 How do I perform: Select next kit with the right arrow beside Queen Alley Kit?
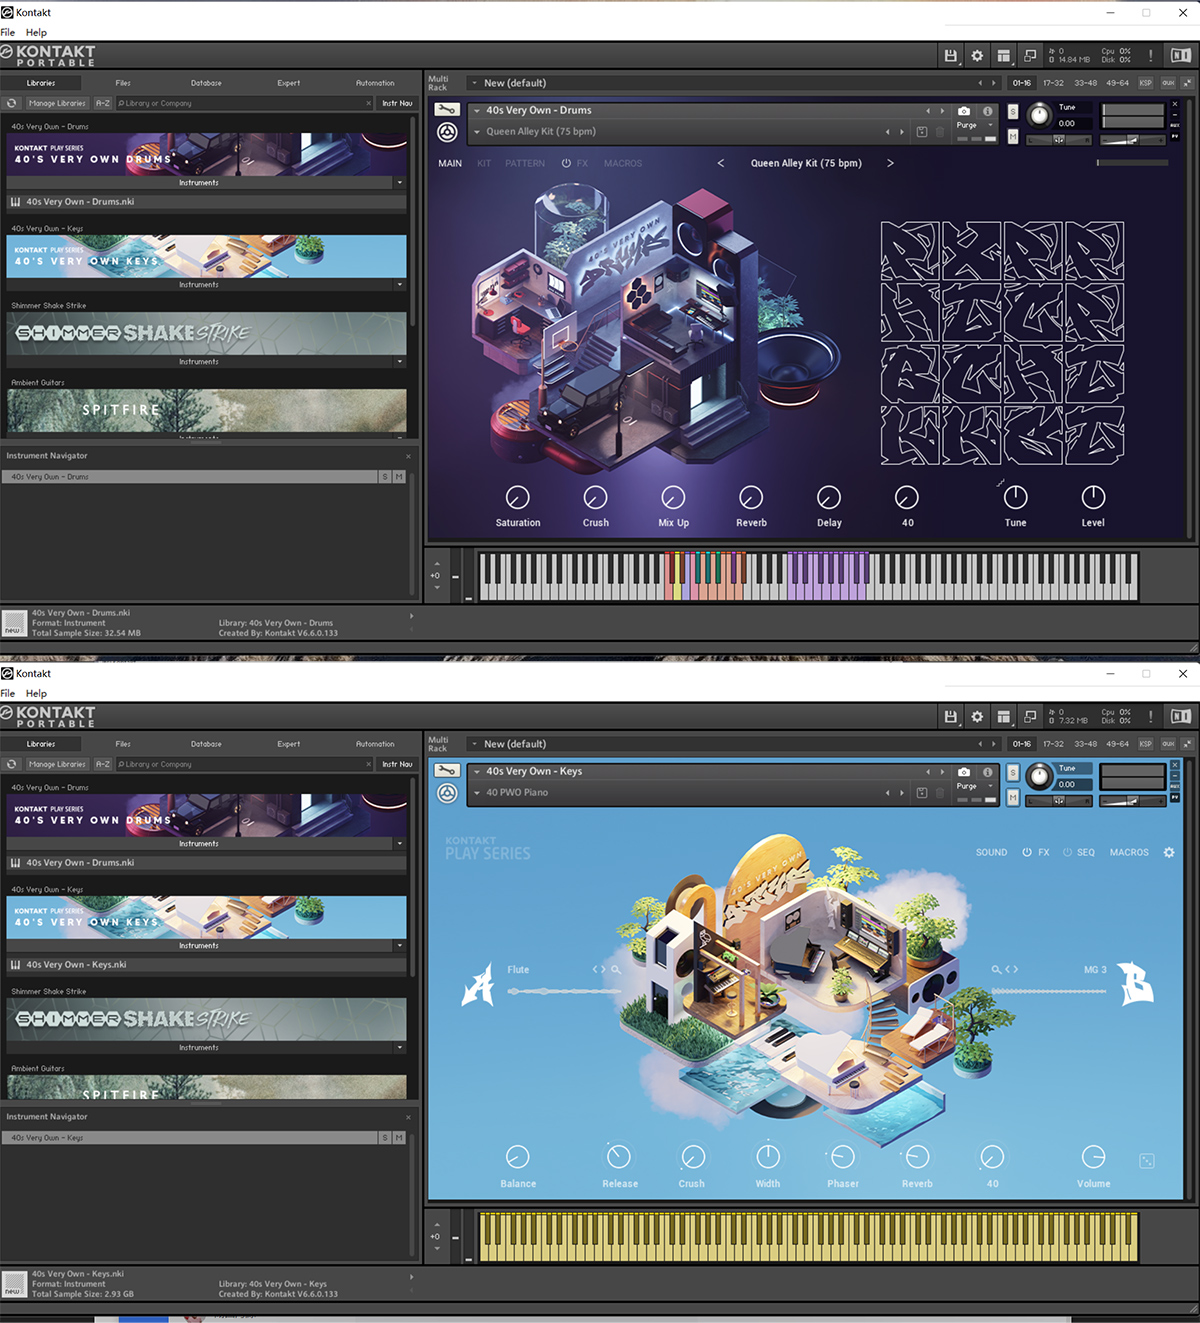pyautogui.click(x=890, y=163)
